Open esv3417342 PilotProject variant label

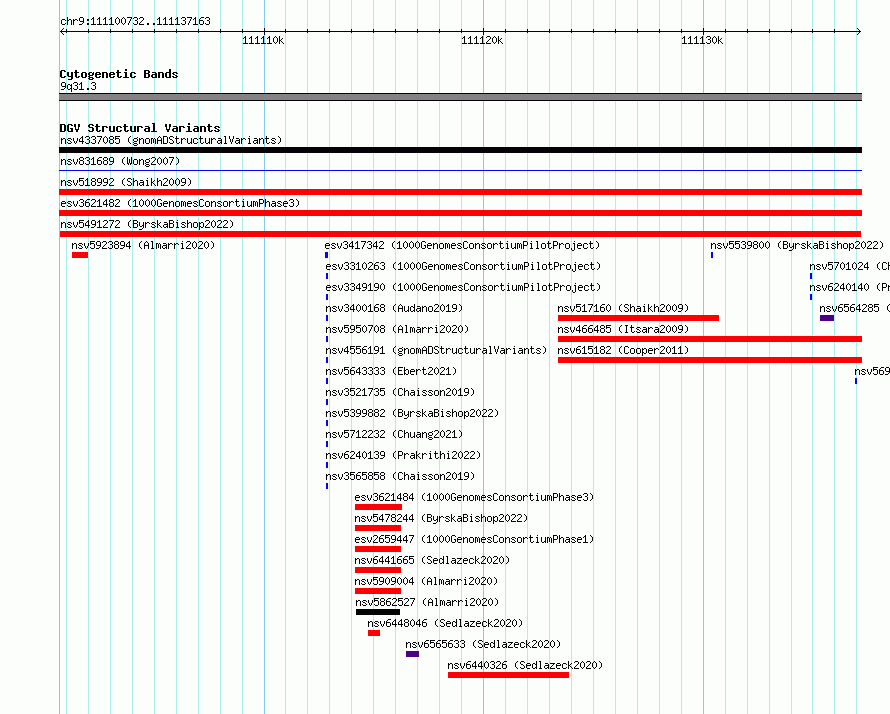[x=462, y=245]
